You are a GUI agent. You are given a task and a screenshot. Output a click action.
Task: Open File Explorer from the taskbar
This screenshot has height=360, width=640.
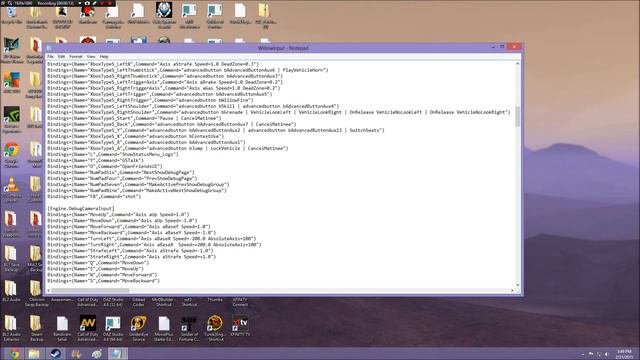(34, 354)
